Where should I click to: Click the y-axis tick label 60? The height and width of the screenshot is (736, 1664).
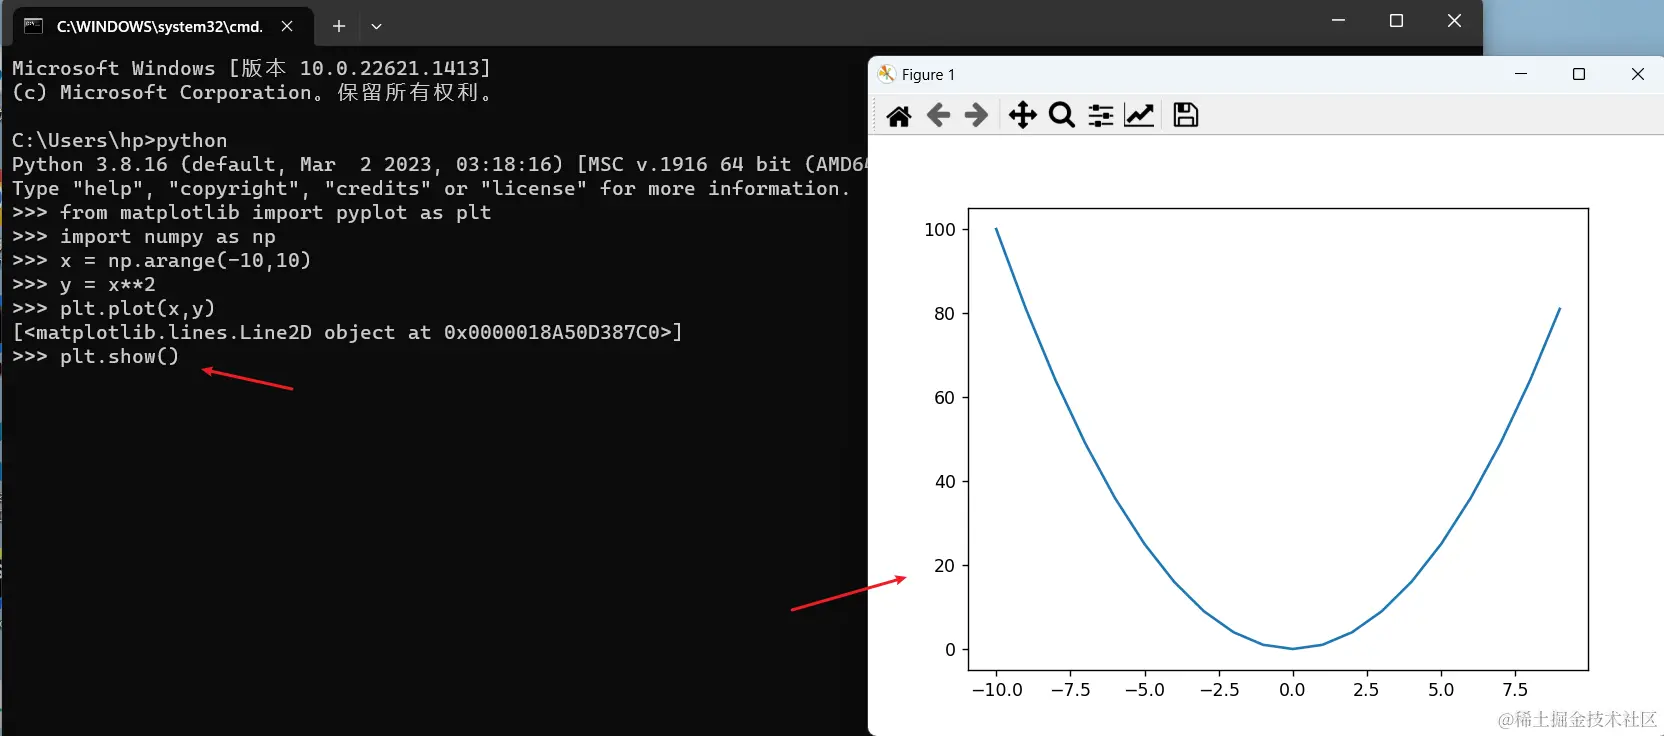pyautogui.click(x=945, y=398)
